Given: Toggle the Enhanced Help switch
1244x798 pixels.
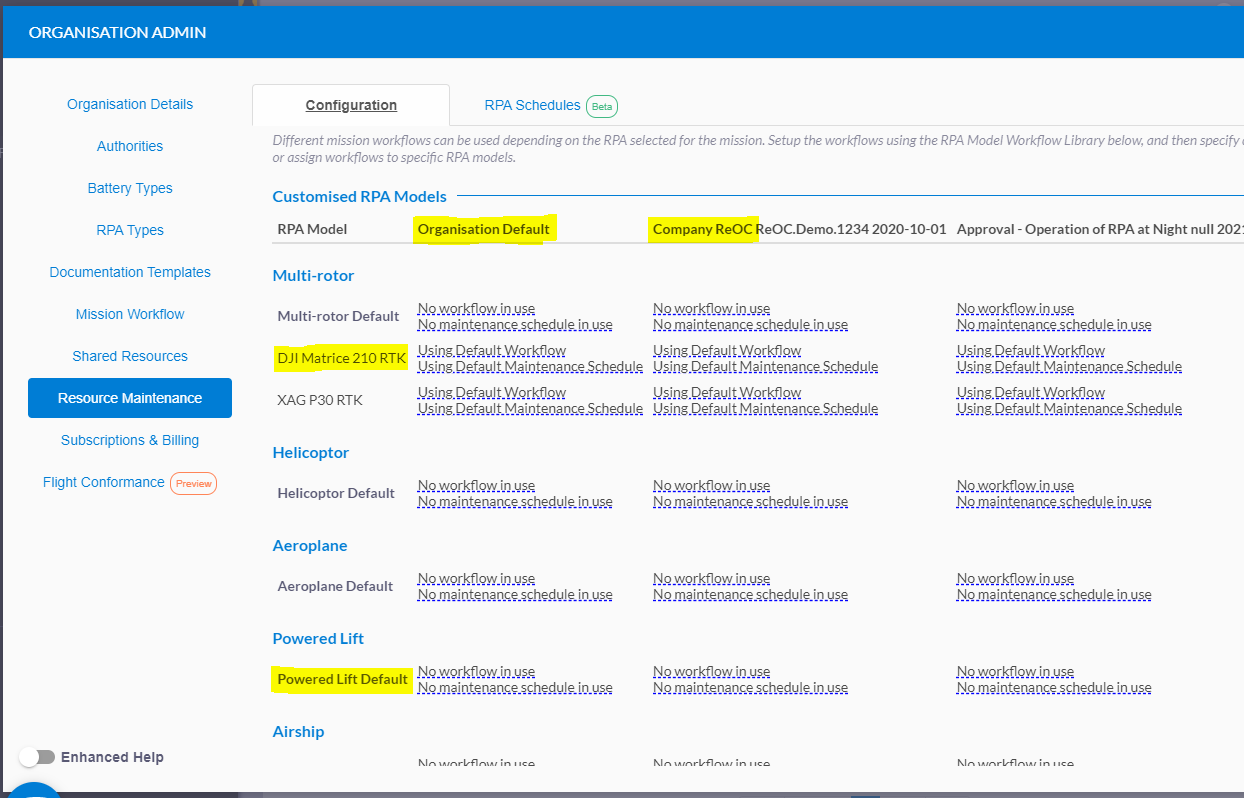Looking at the screenshot, I should pyautogui.click(x=37, y=757).
